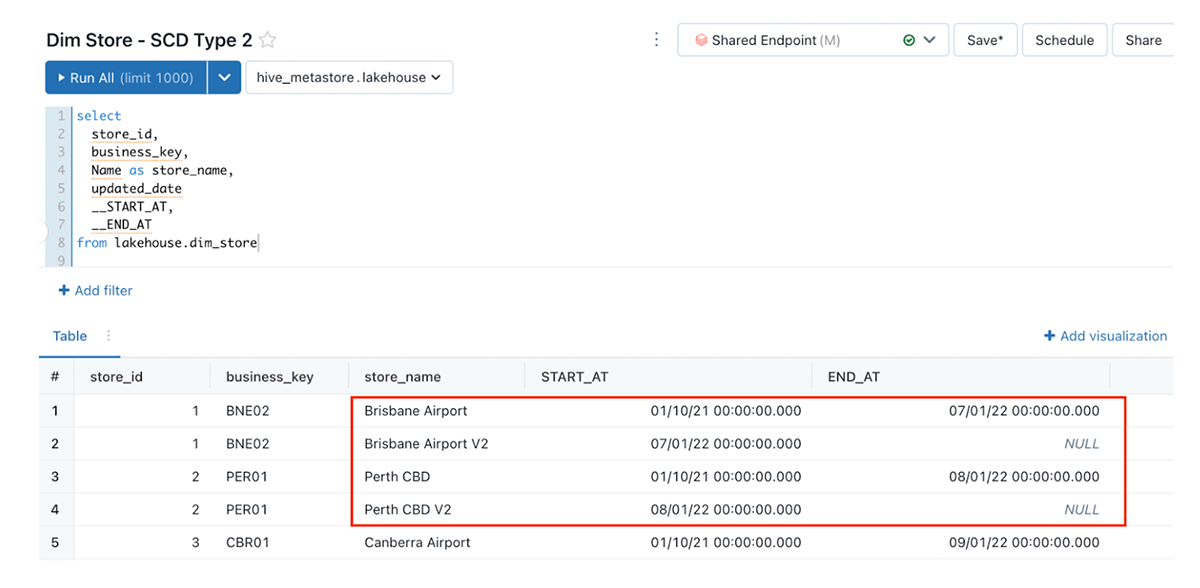Star the Dim Store query as favorite
1200x588 pixels.
268,41
